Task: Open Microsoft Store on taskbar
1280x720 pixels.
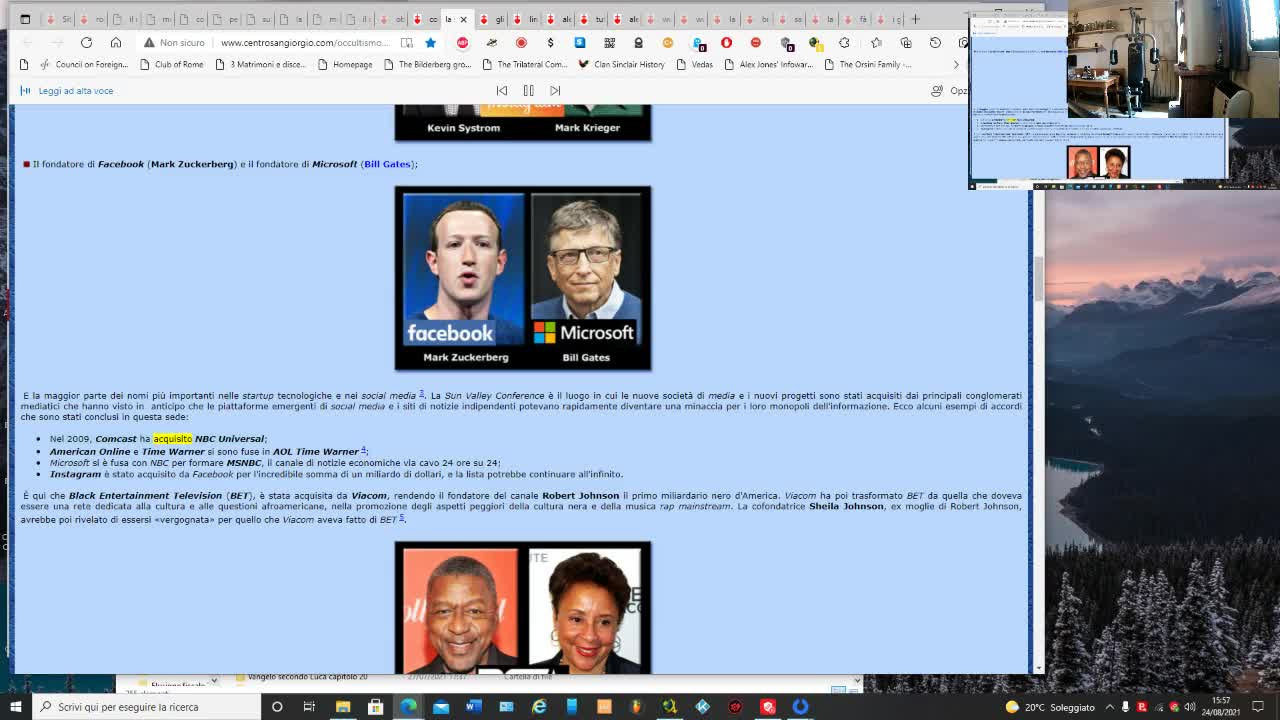Action: click(x=376, y=707)
